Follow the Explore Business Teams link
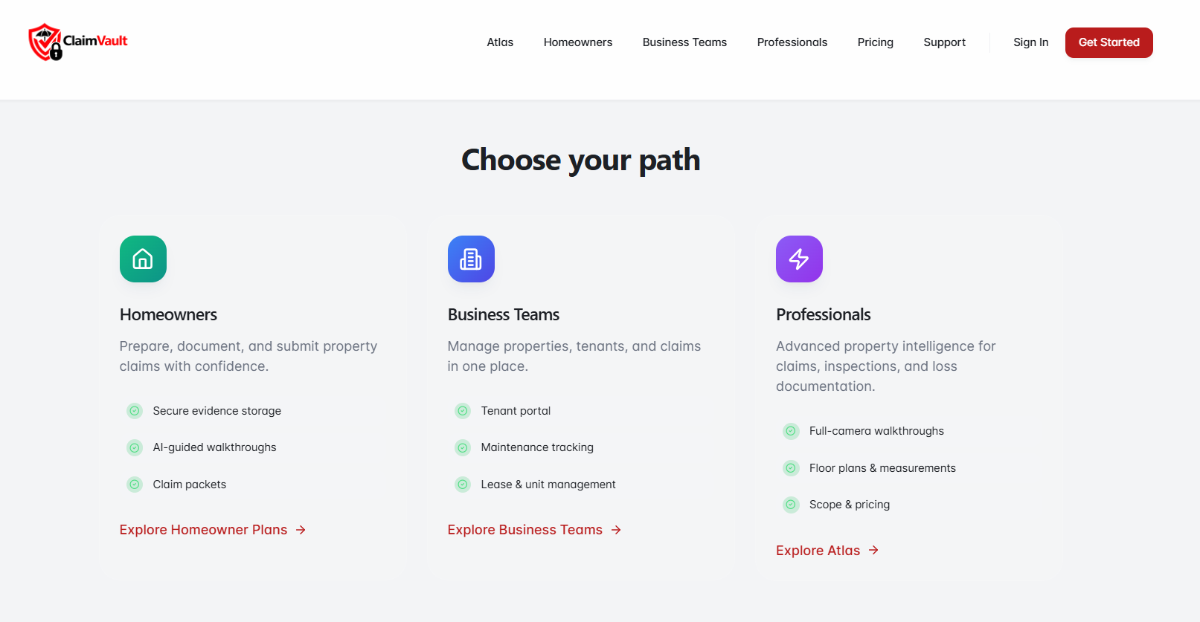 [x=534, y=530]
